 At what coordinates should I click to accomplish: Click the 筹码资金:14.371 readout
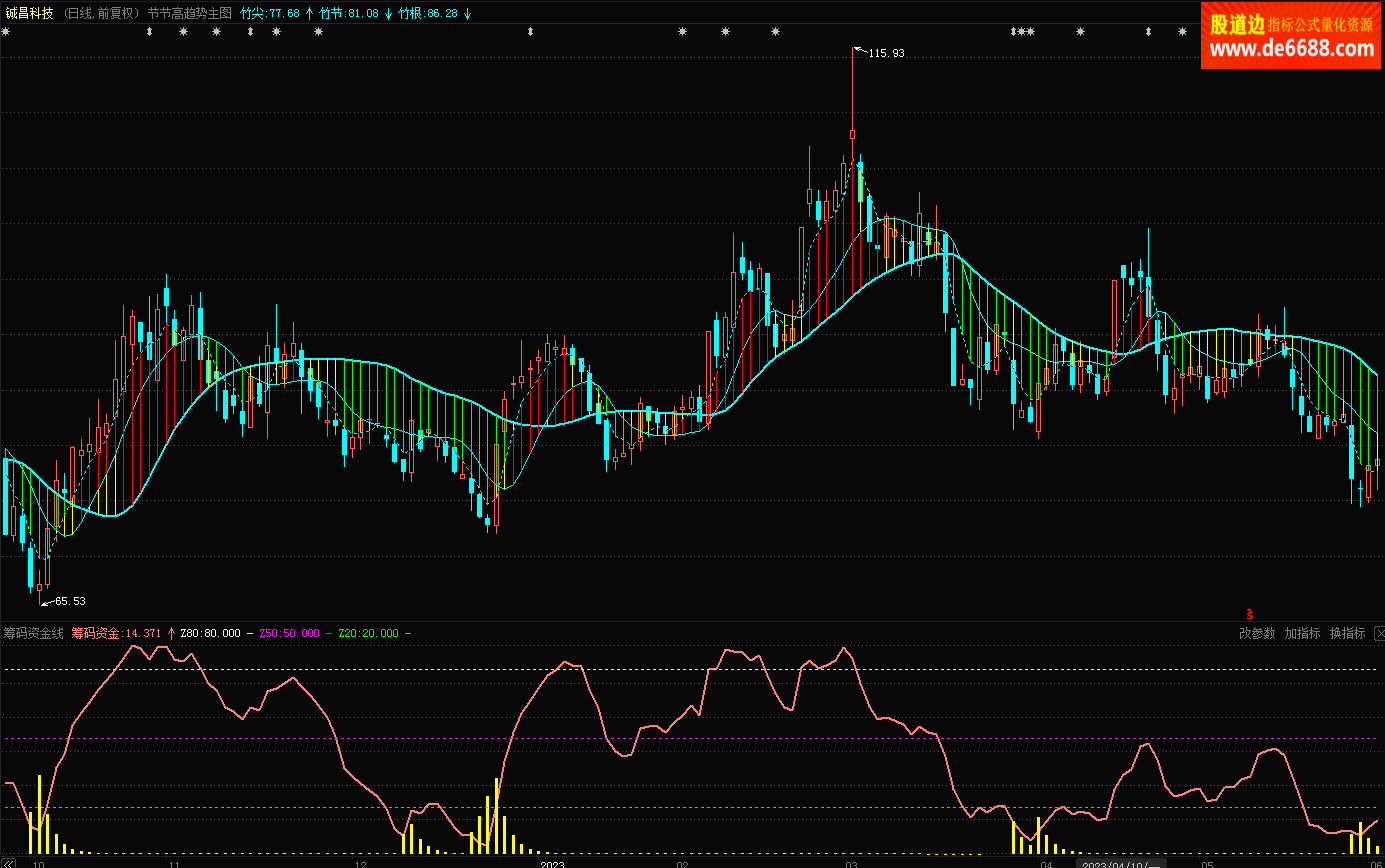(x=117, y=633)
